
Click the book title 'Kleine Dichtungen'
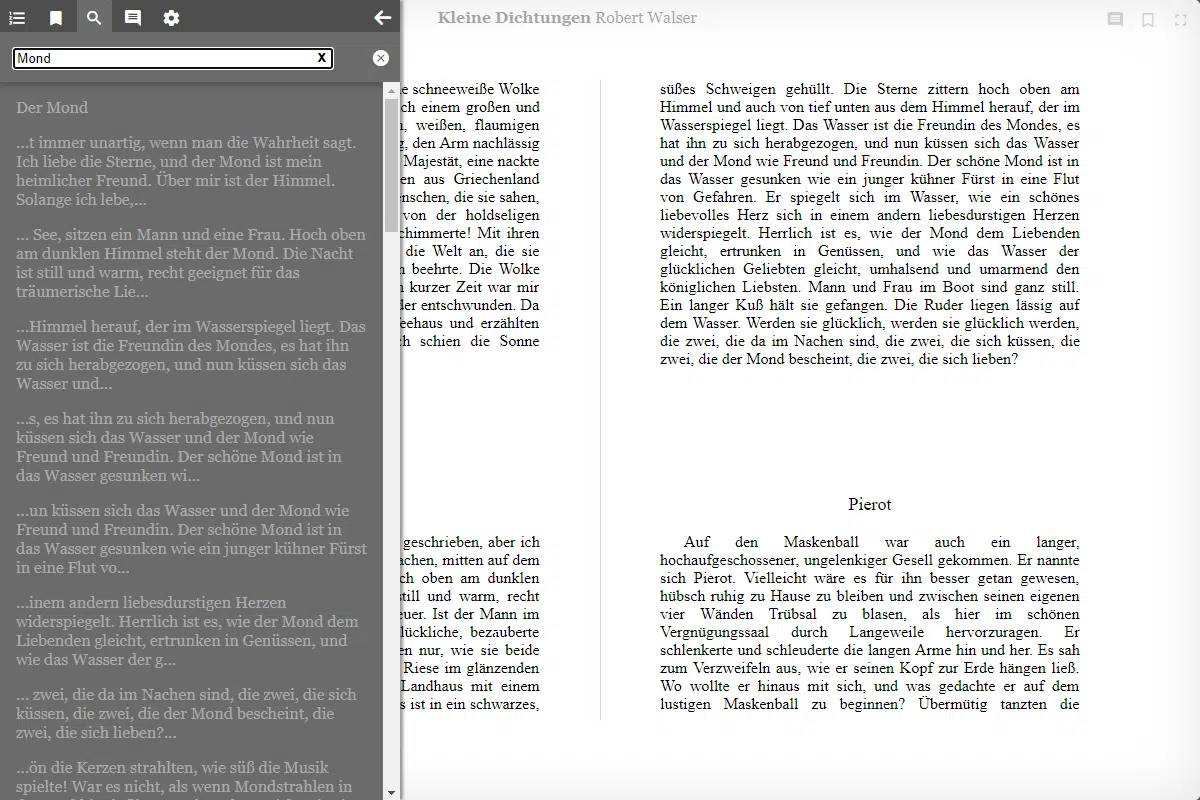tap(514, 18)
